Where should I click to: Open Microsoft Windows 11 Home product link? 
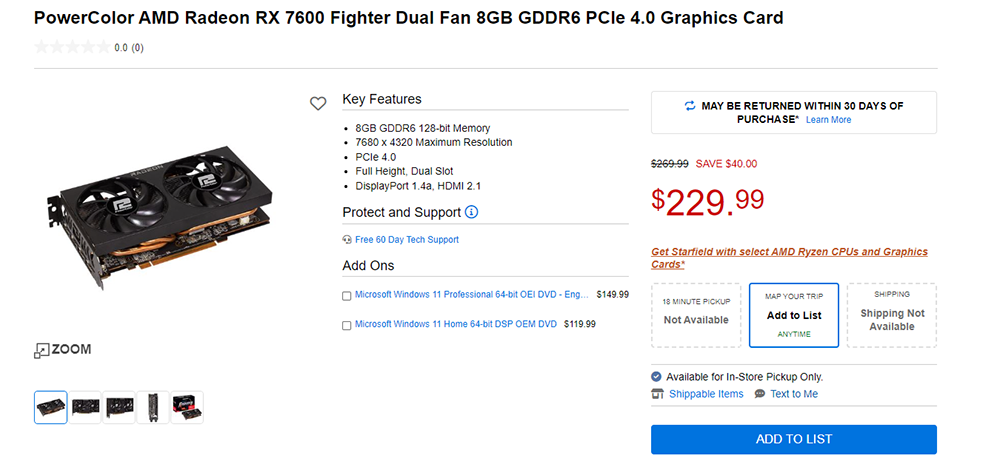click(455, 324)
